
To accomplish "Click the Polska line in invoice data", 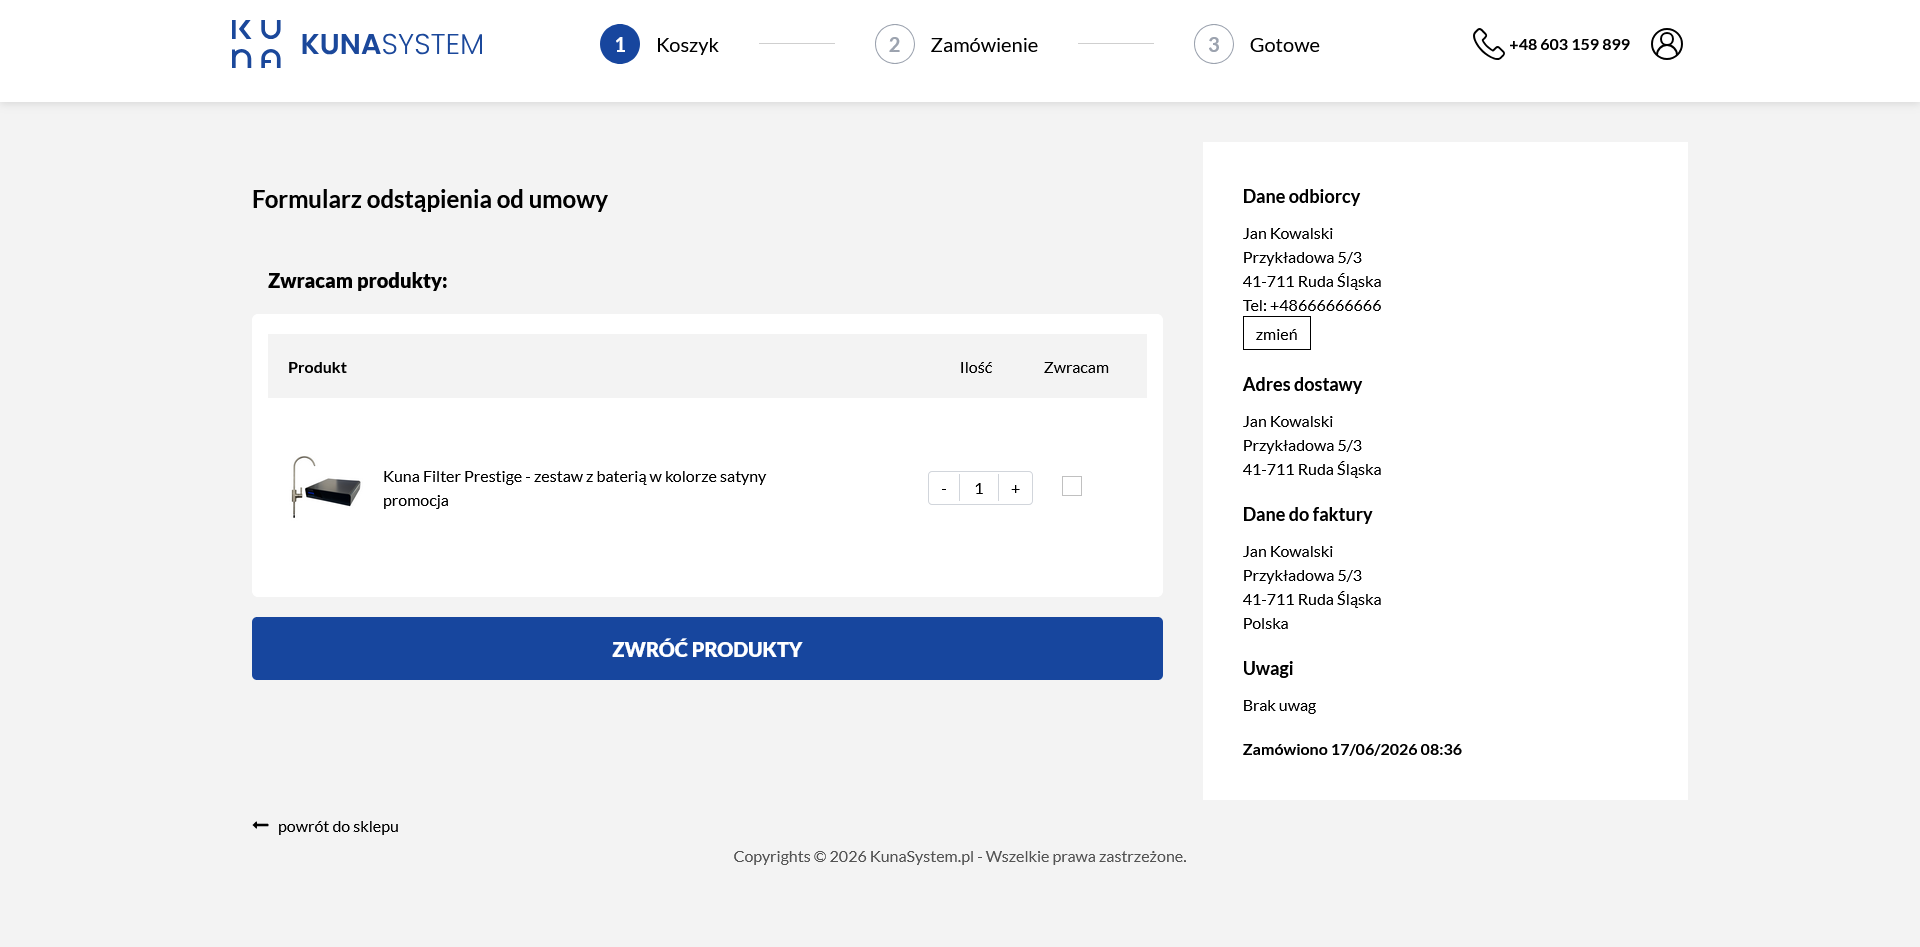I will tap(1265, 623).
